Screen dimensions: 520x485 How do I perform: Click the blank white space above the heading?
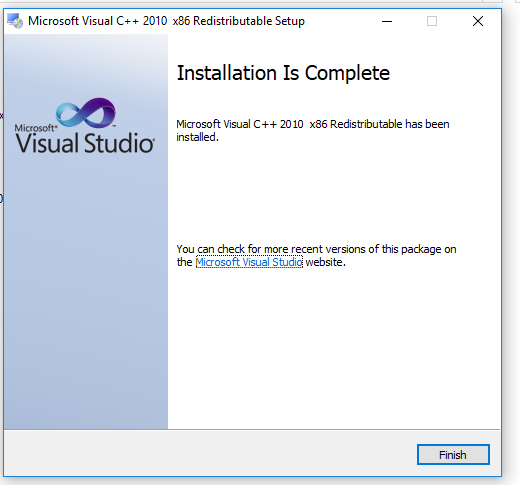coord(333,48)
